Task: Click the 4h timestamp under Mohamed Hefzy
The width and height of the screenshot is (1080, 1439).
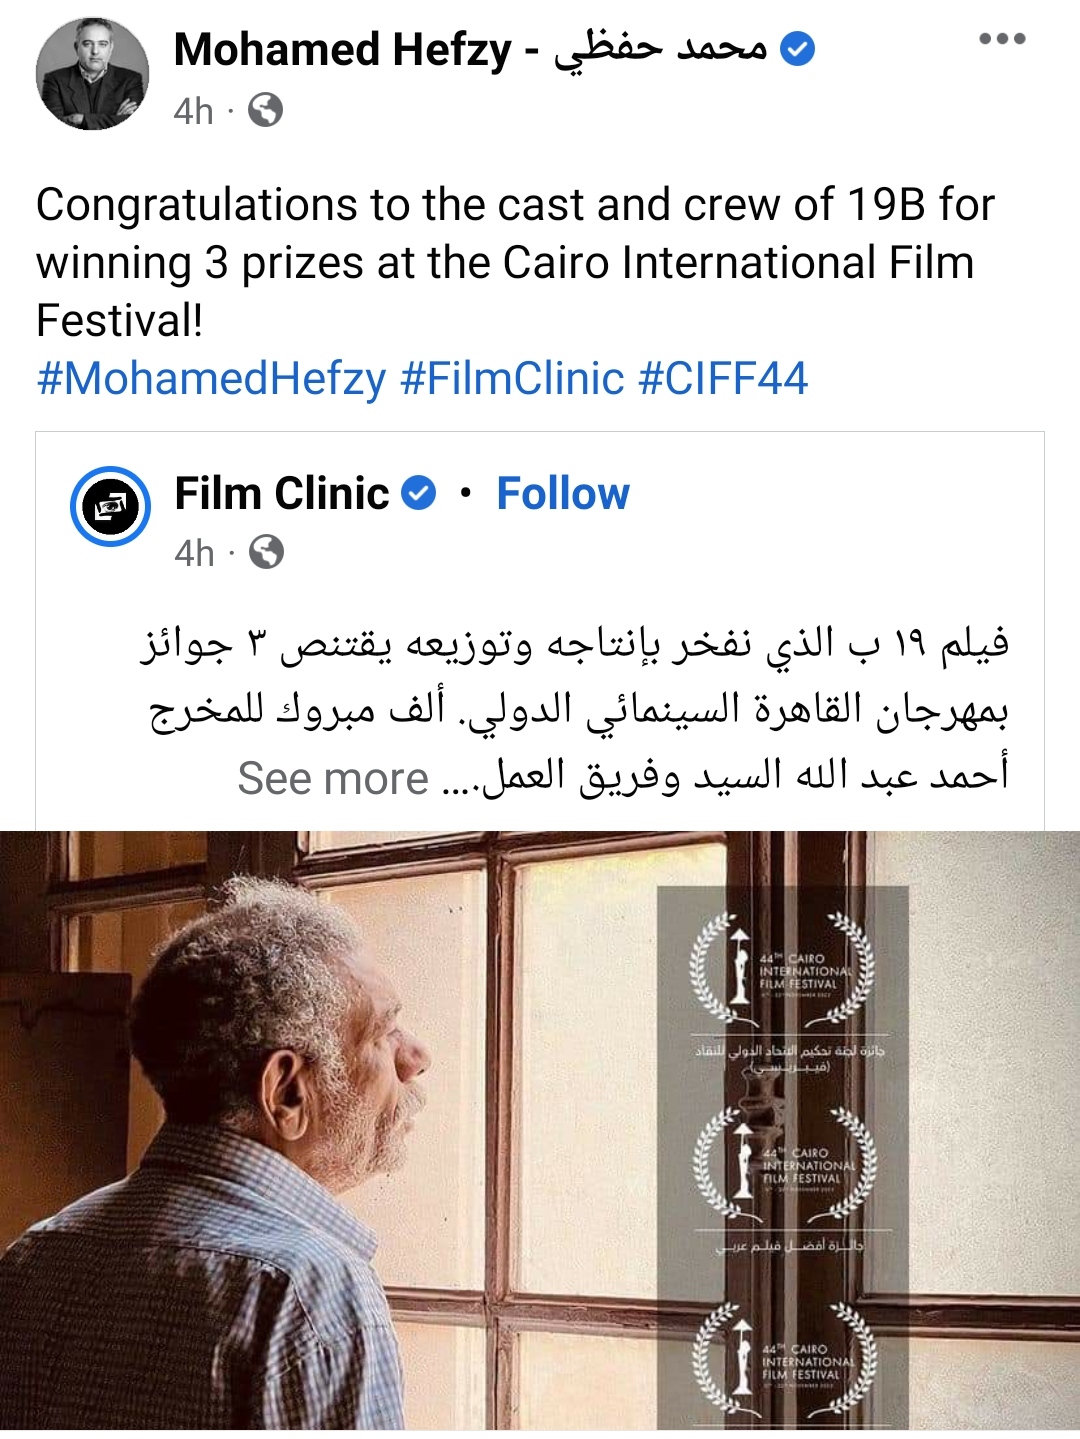Action: 193,111
